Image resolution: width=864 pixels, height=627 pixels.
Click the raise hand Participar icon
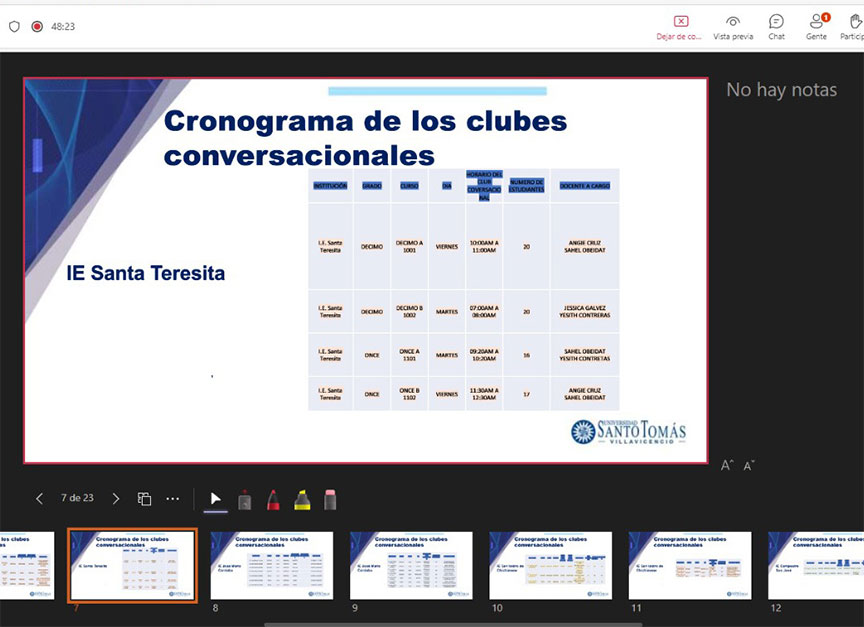[855, 27]
